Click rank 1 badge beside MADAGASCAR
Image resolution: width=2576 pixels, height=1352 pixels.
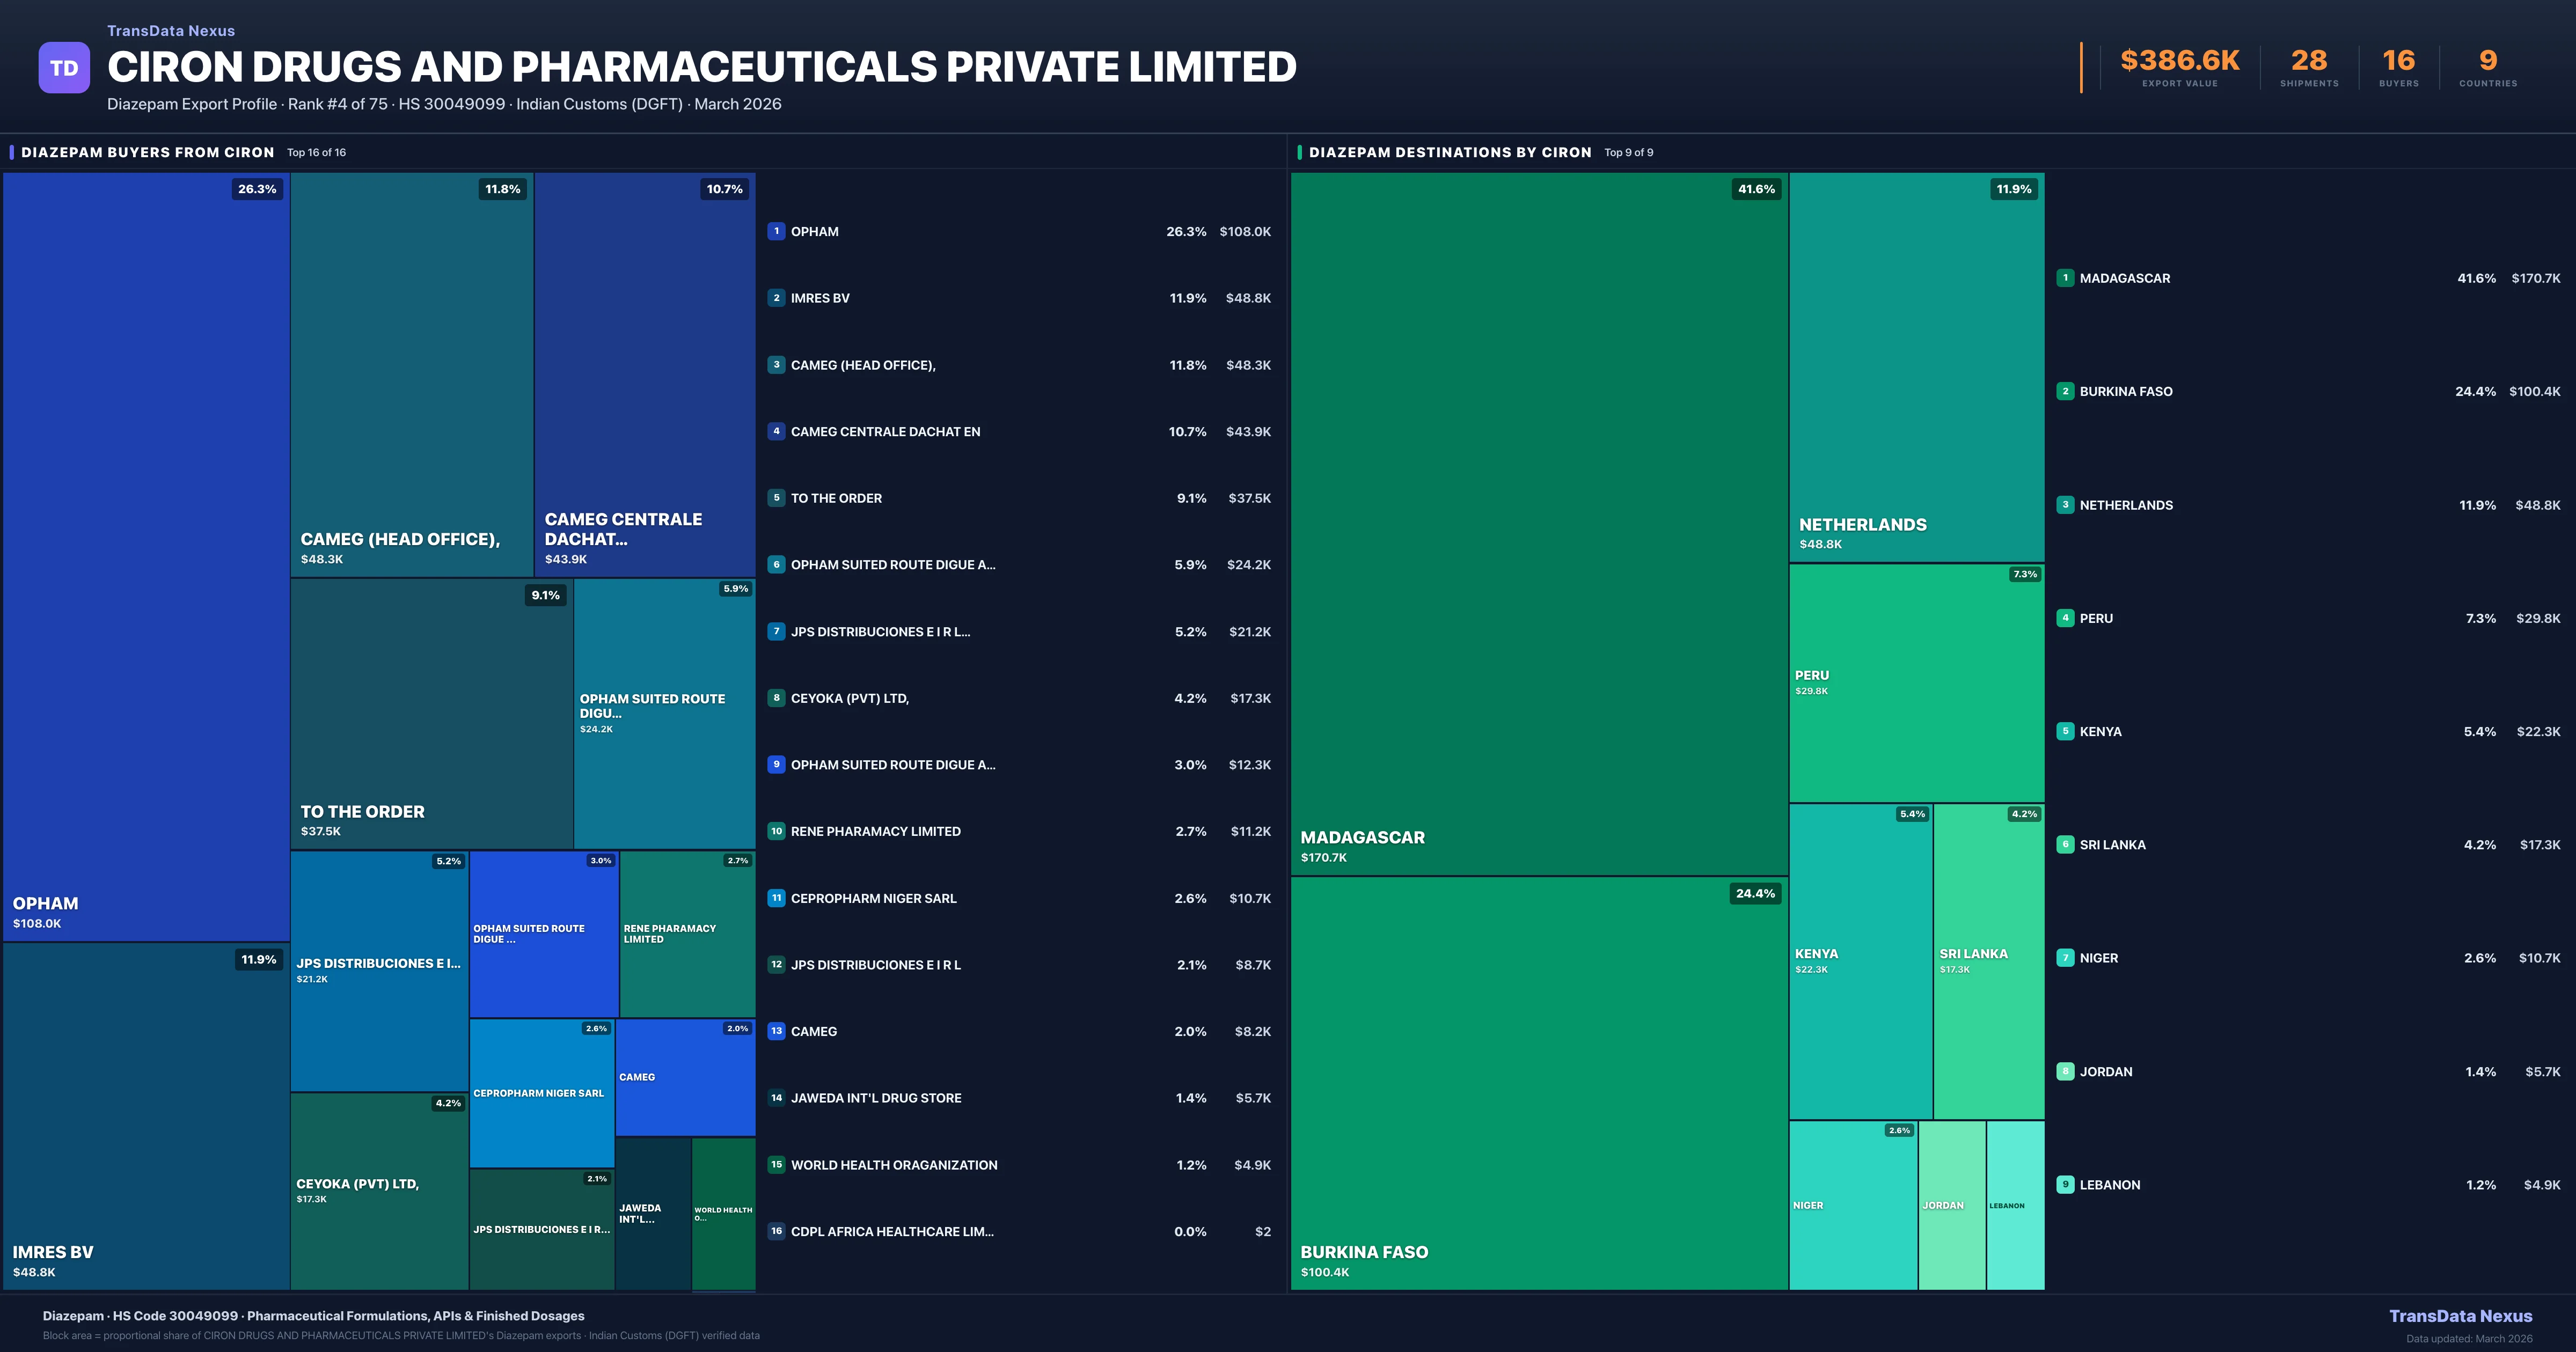click(2065, 278)
